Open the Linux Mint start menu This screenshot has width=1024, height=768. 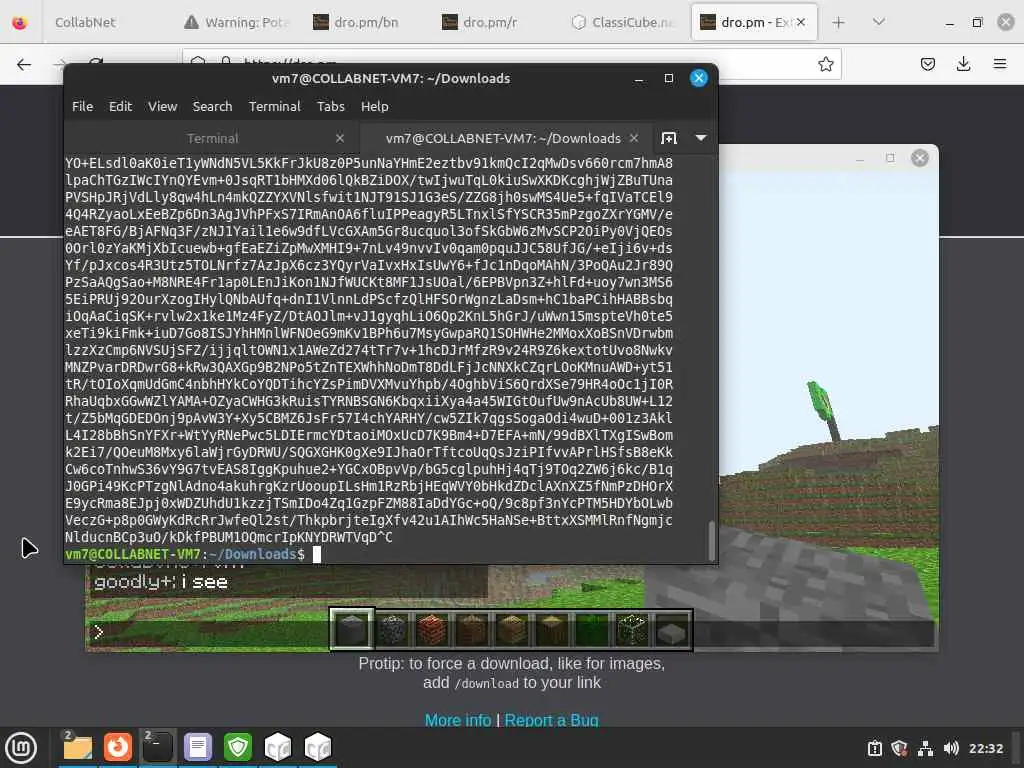pyautogui.click(x=21, y=747)
